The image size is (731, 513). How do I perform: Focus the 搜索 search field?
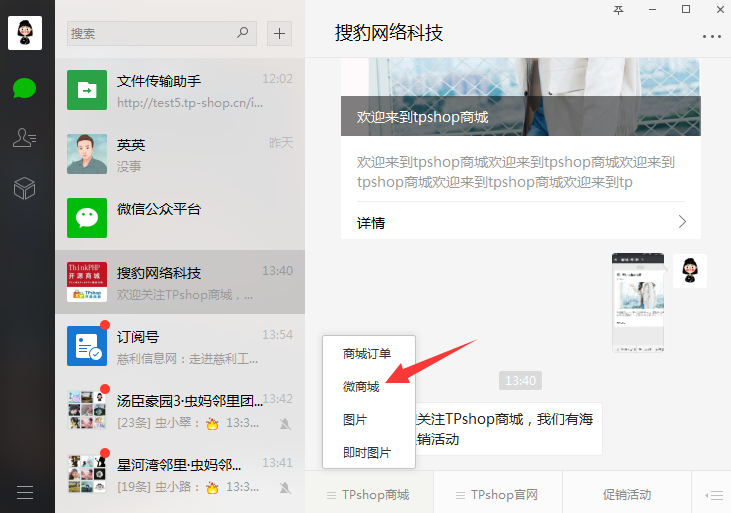point(162,33)
